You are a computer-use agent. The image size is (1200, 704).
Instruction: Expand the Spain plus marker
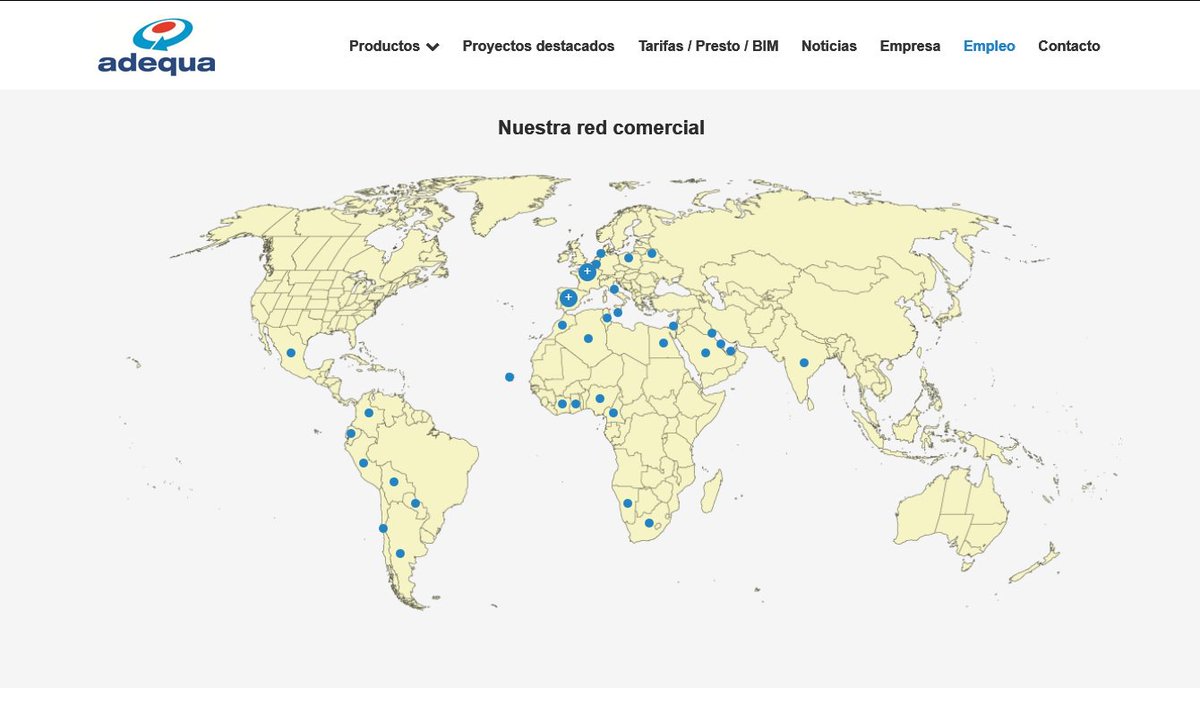(x=568, y=297)
